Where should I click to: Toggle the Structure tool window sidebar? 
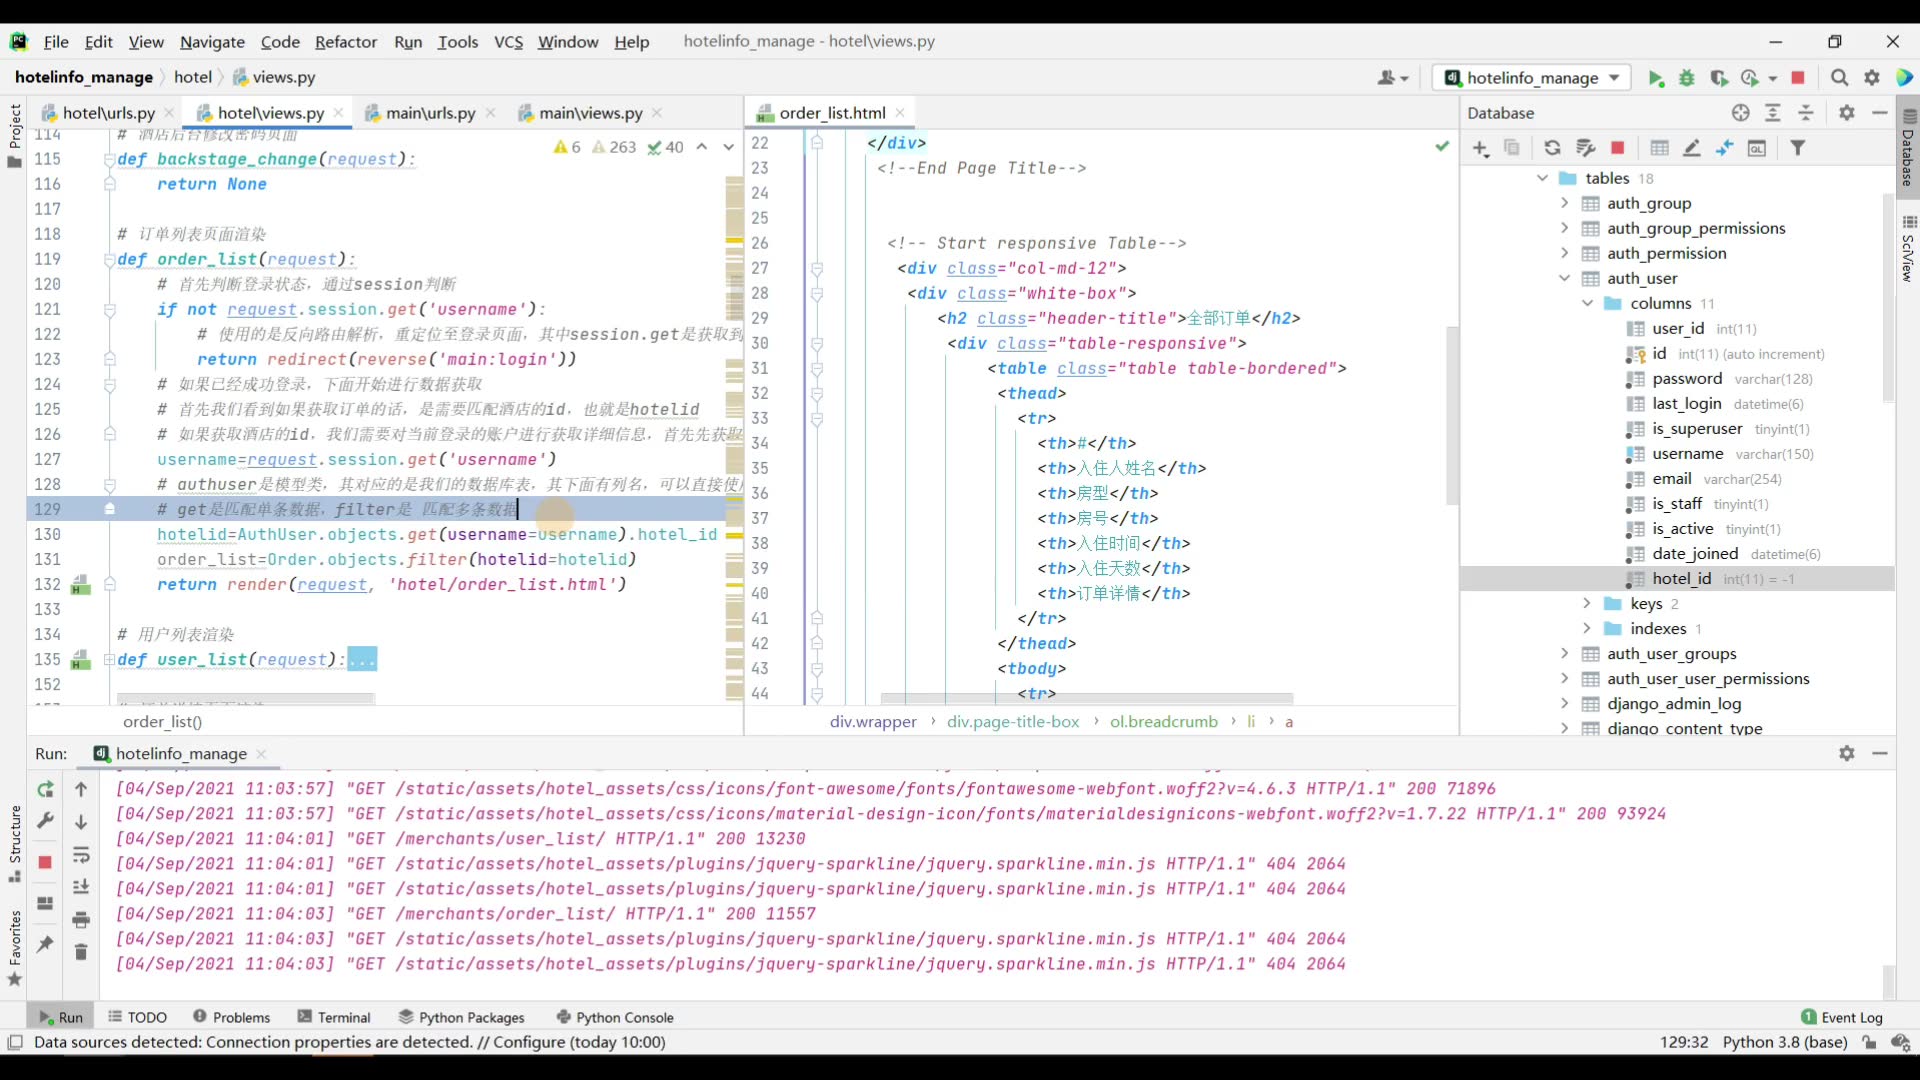(14, 843)
